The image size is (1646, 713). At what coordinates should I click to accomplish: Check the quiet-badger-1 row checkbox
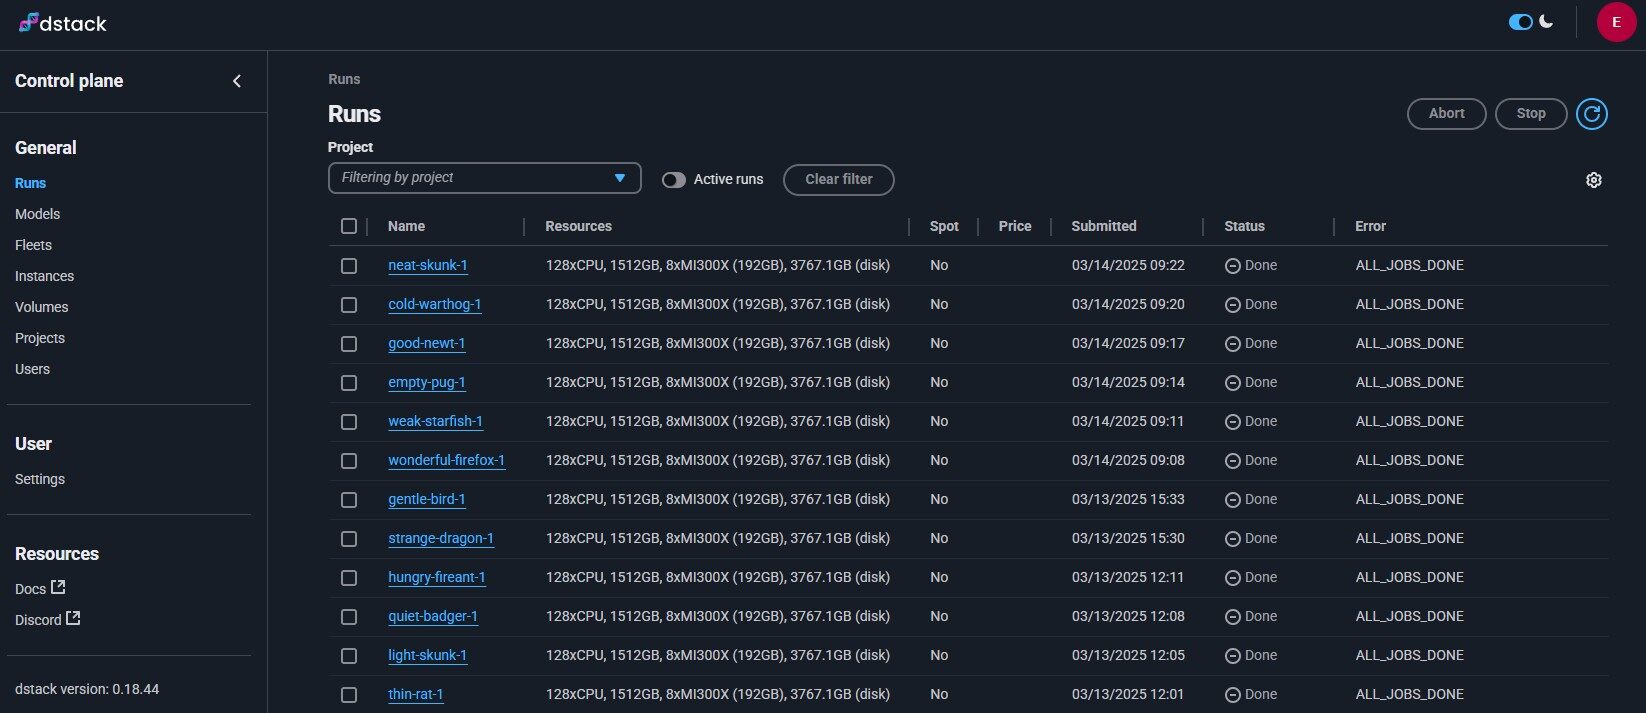(x=349, y=617)
